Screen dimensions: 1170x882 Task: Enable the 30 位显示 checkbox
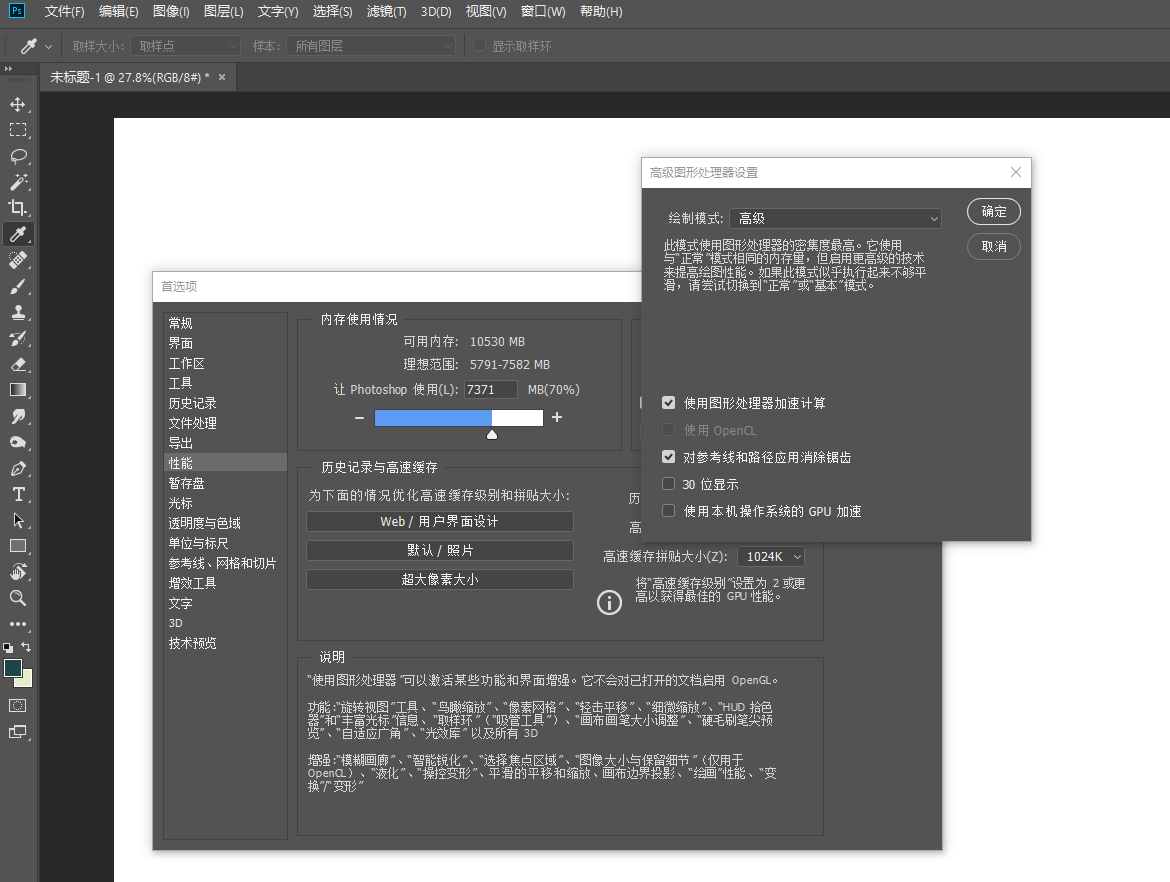coord(668,483)
